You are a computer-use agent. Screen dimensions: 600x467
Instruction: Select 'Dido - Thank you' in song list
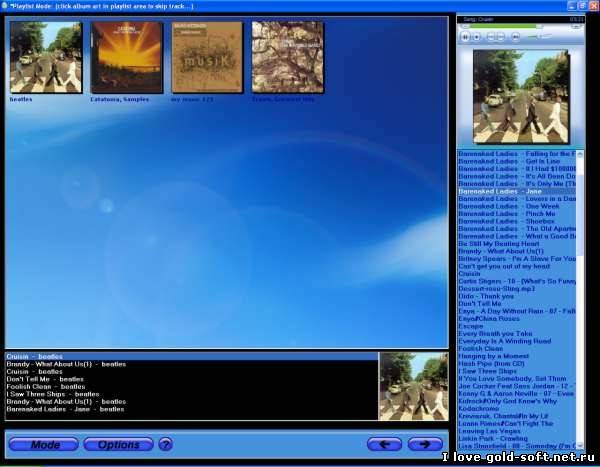click(x=517, y=296)
